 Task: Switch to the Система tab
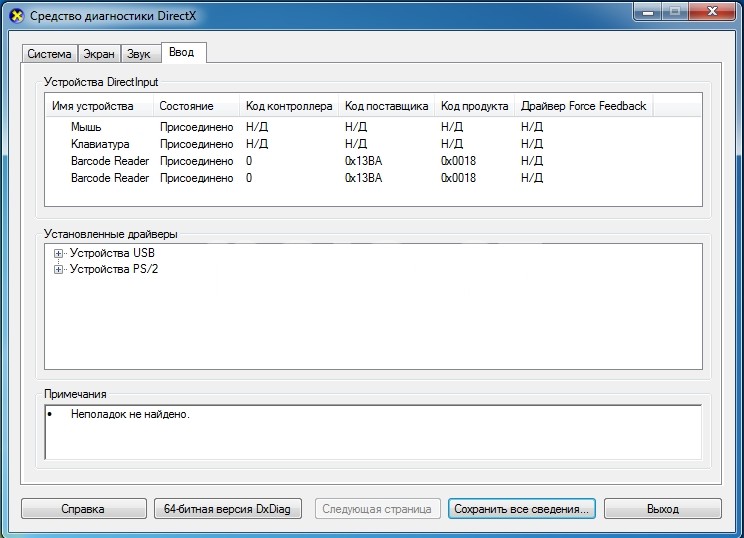coord(49,54)
